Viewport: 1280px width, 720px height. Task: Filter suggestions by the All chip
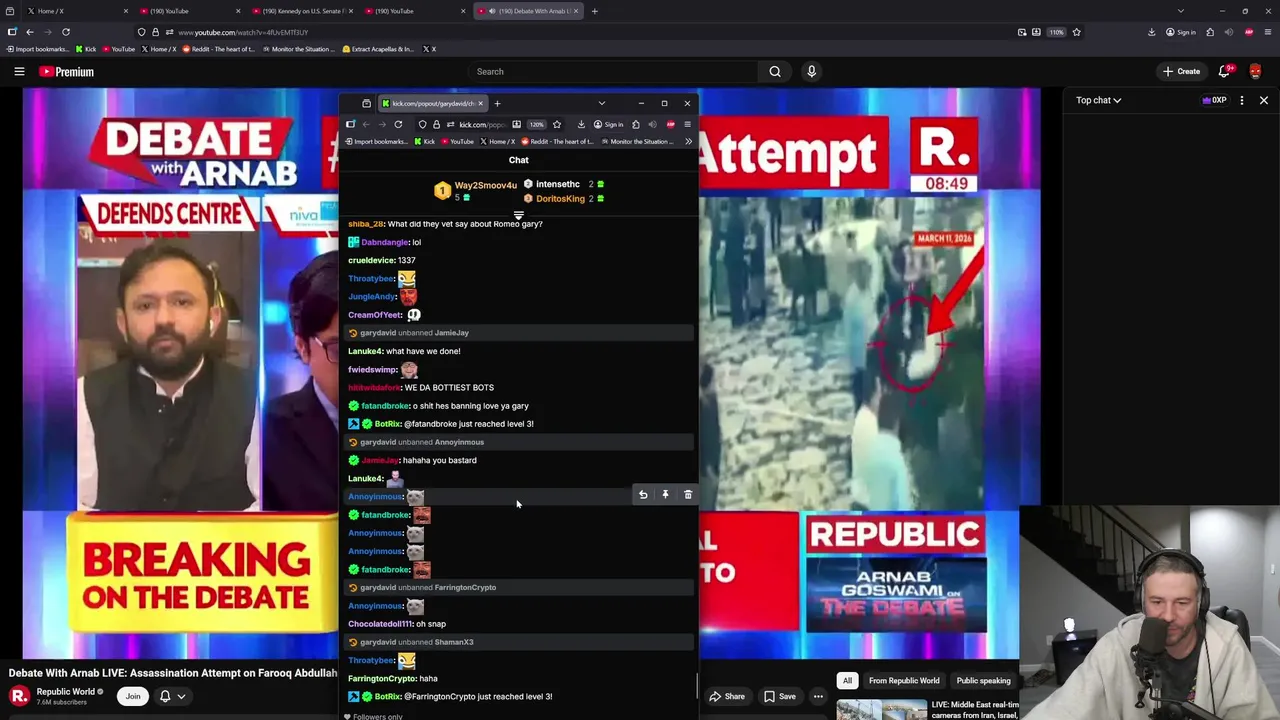(847, 681)
